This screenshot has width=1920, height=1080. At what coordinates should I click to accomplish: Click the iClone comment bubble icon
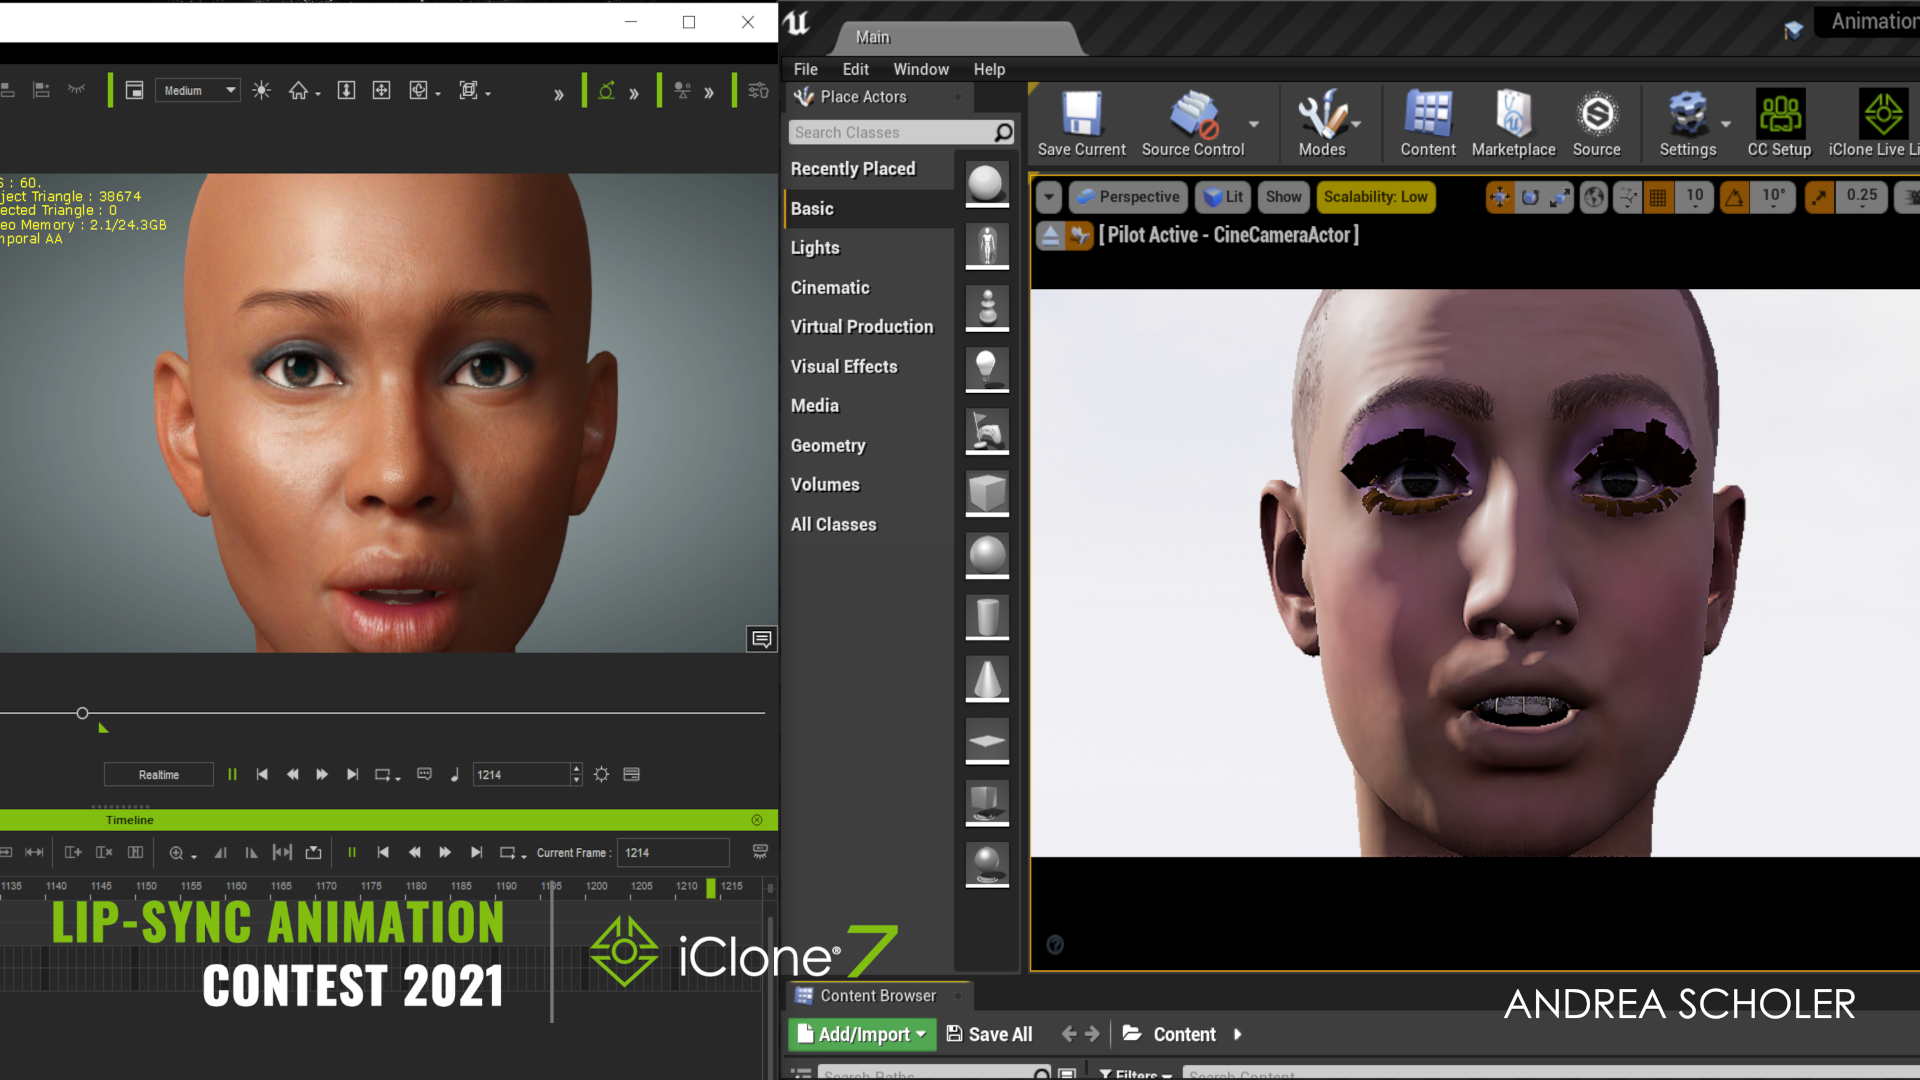424,774
